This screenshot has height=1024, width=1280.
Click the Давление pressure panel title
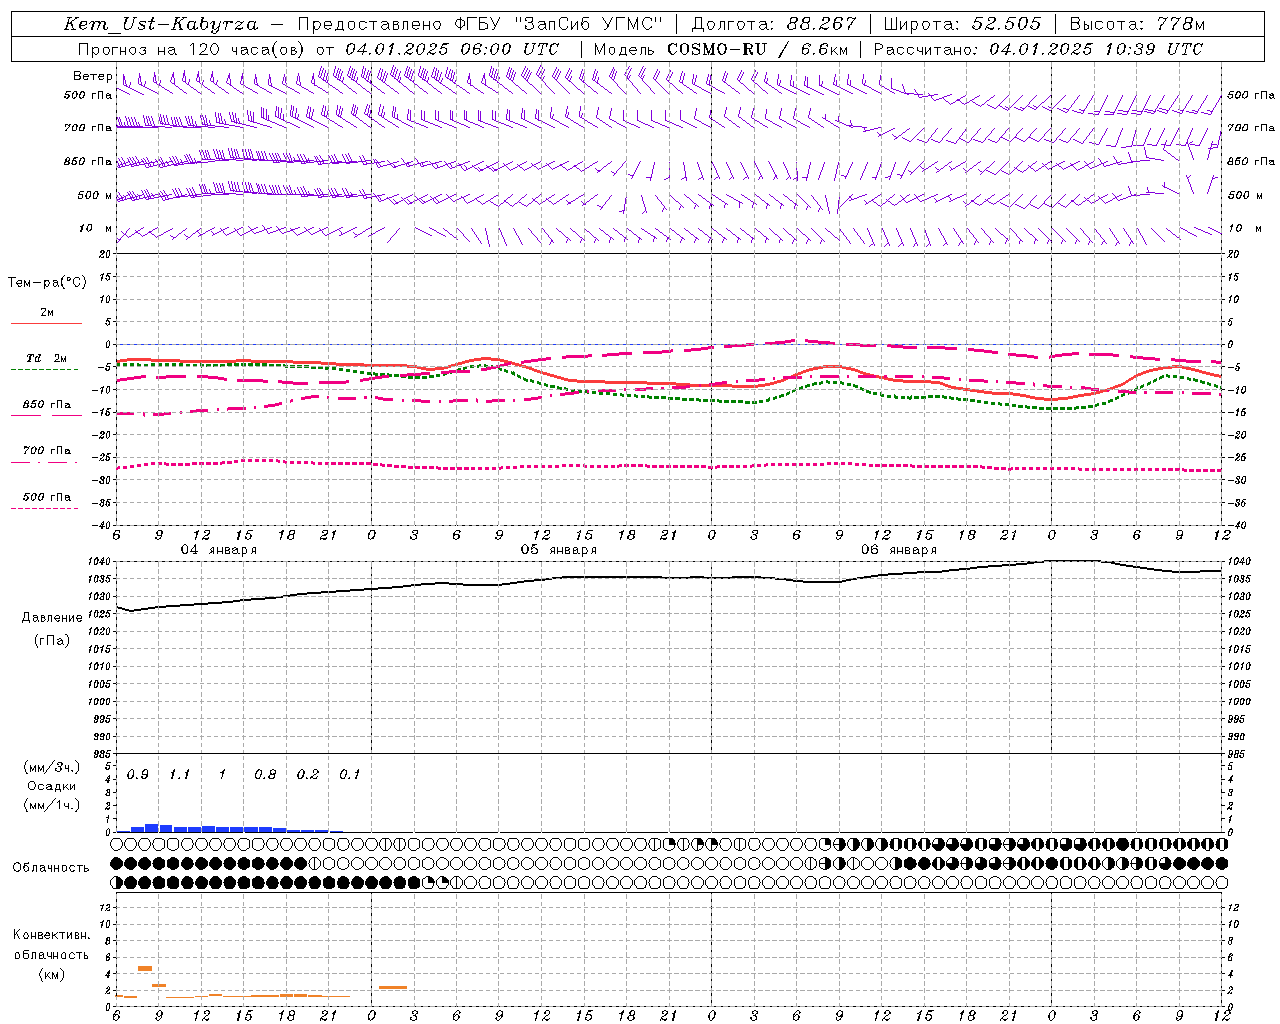[x=52, y=618]
